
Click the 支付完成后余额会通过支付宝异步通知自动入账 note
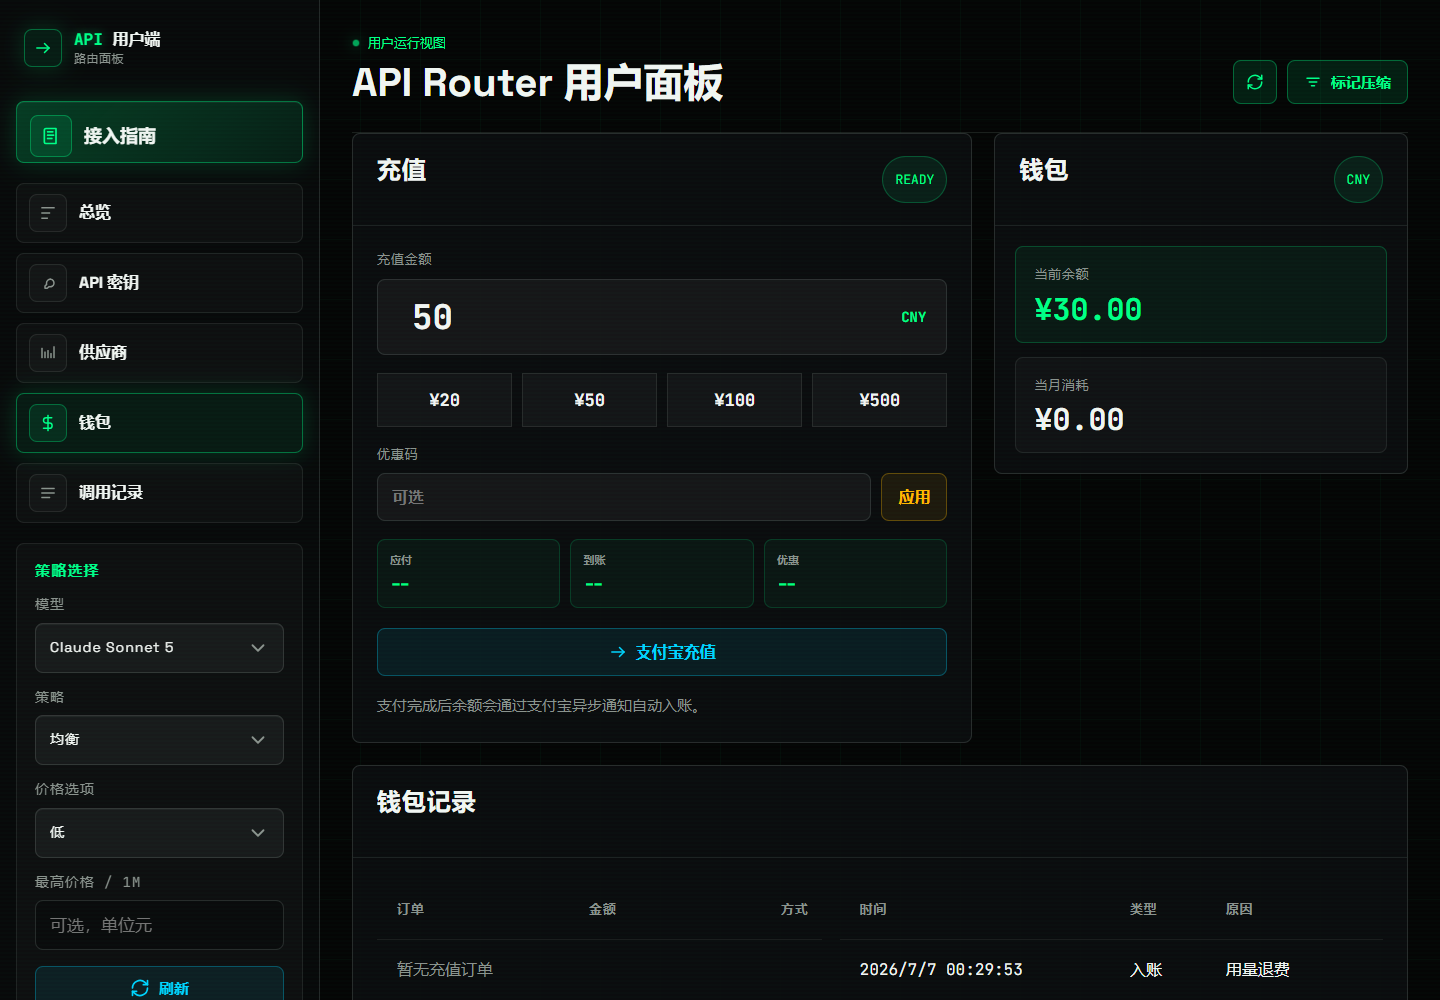point(538,706)
